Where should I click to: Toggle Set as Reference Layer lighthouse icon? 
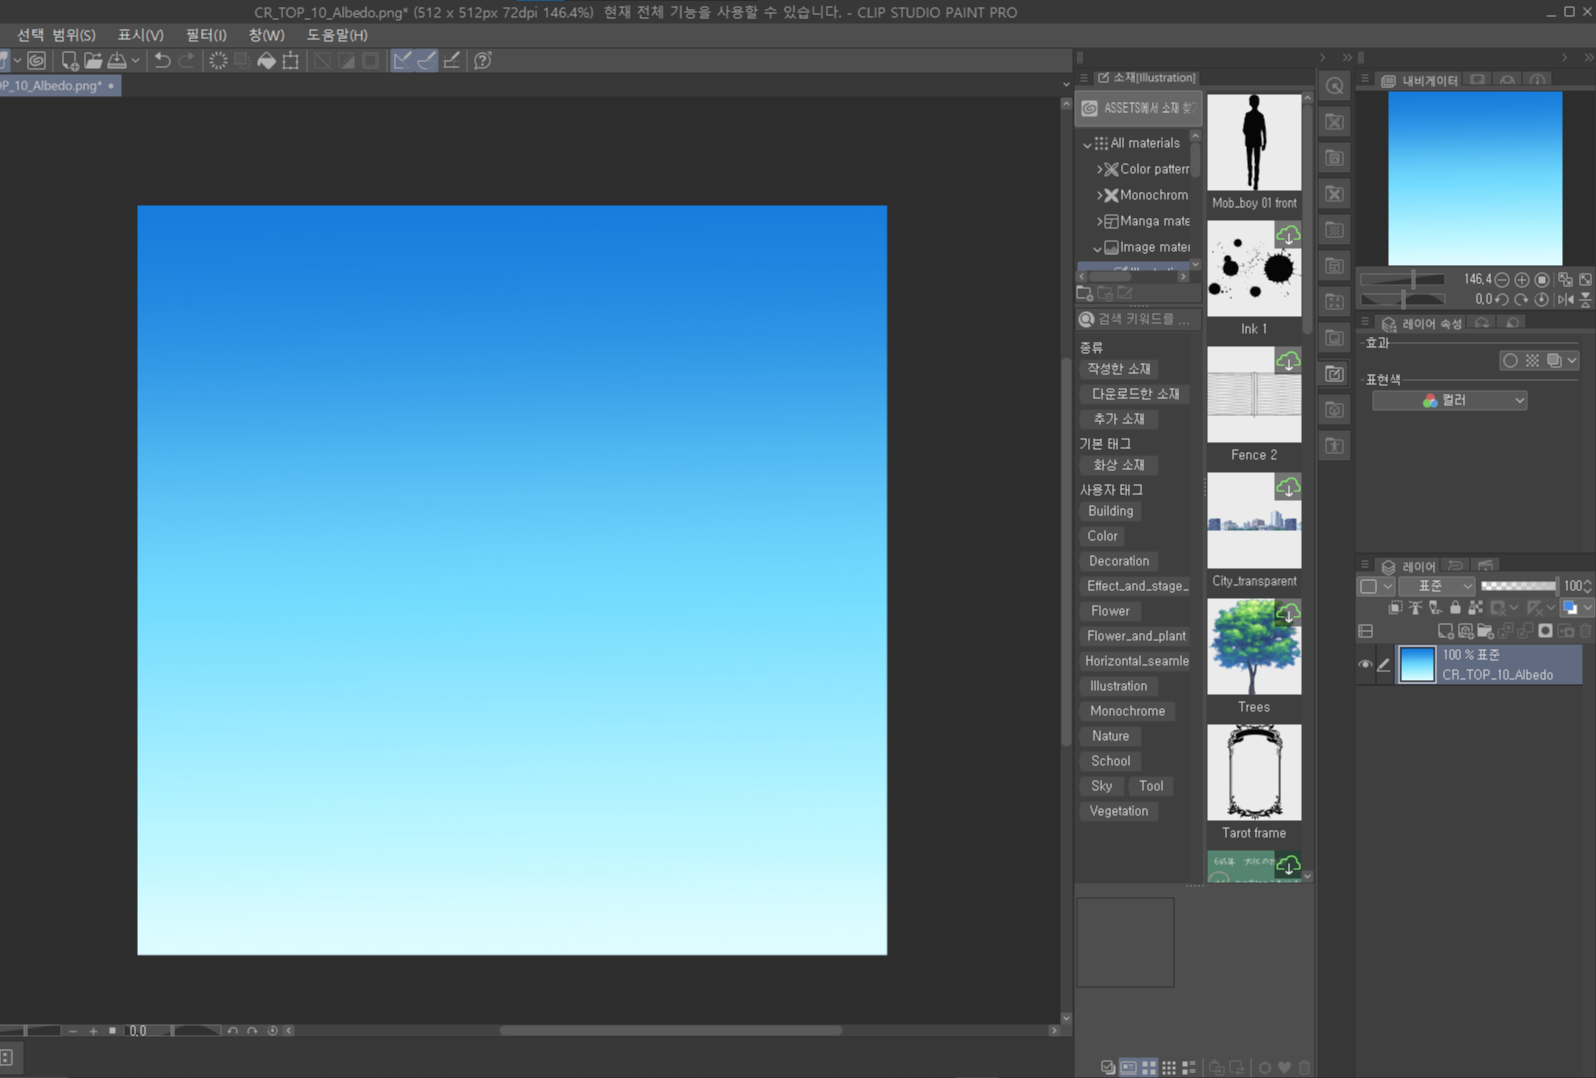click(x=1415, y=608)
